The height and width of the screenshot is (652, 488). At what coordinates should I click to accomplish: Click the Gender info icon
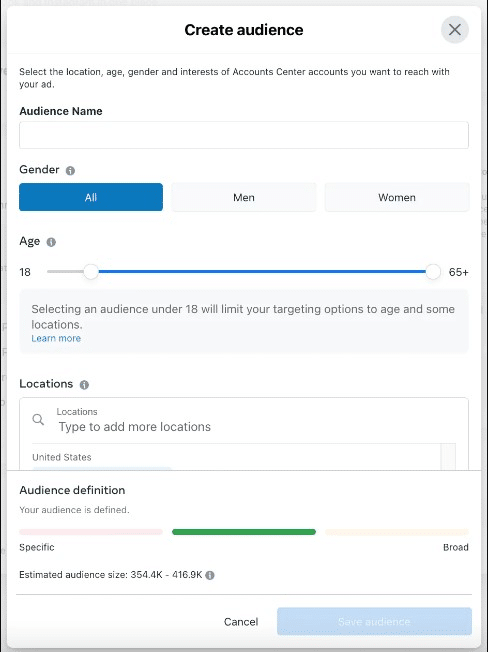70,170
